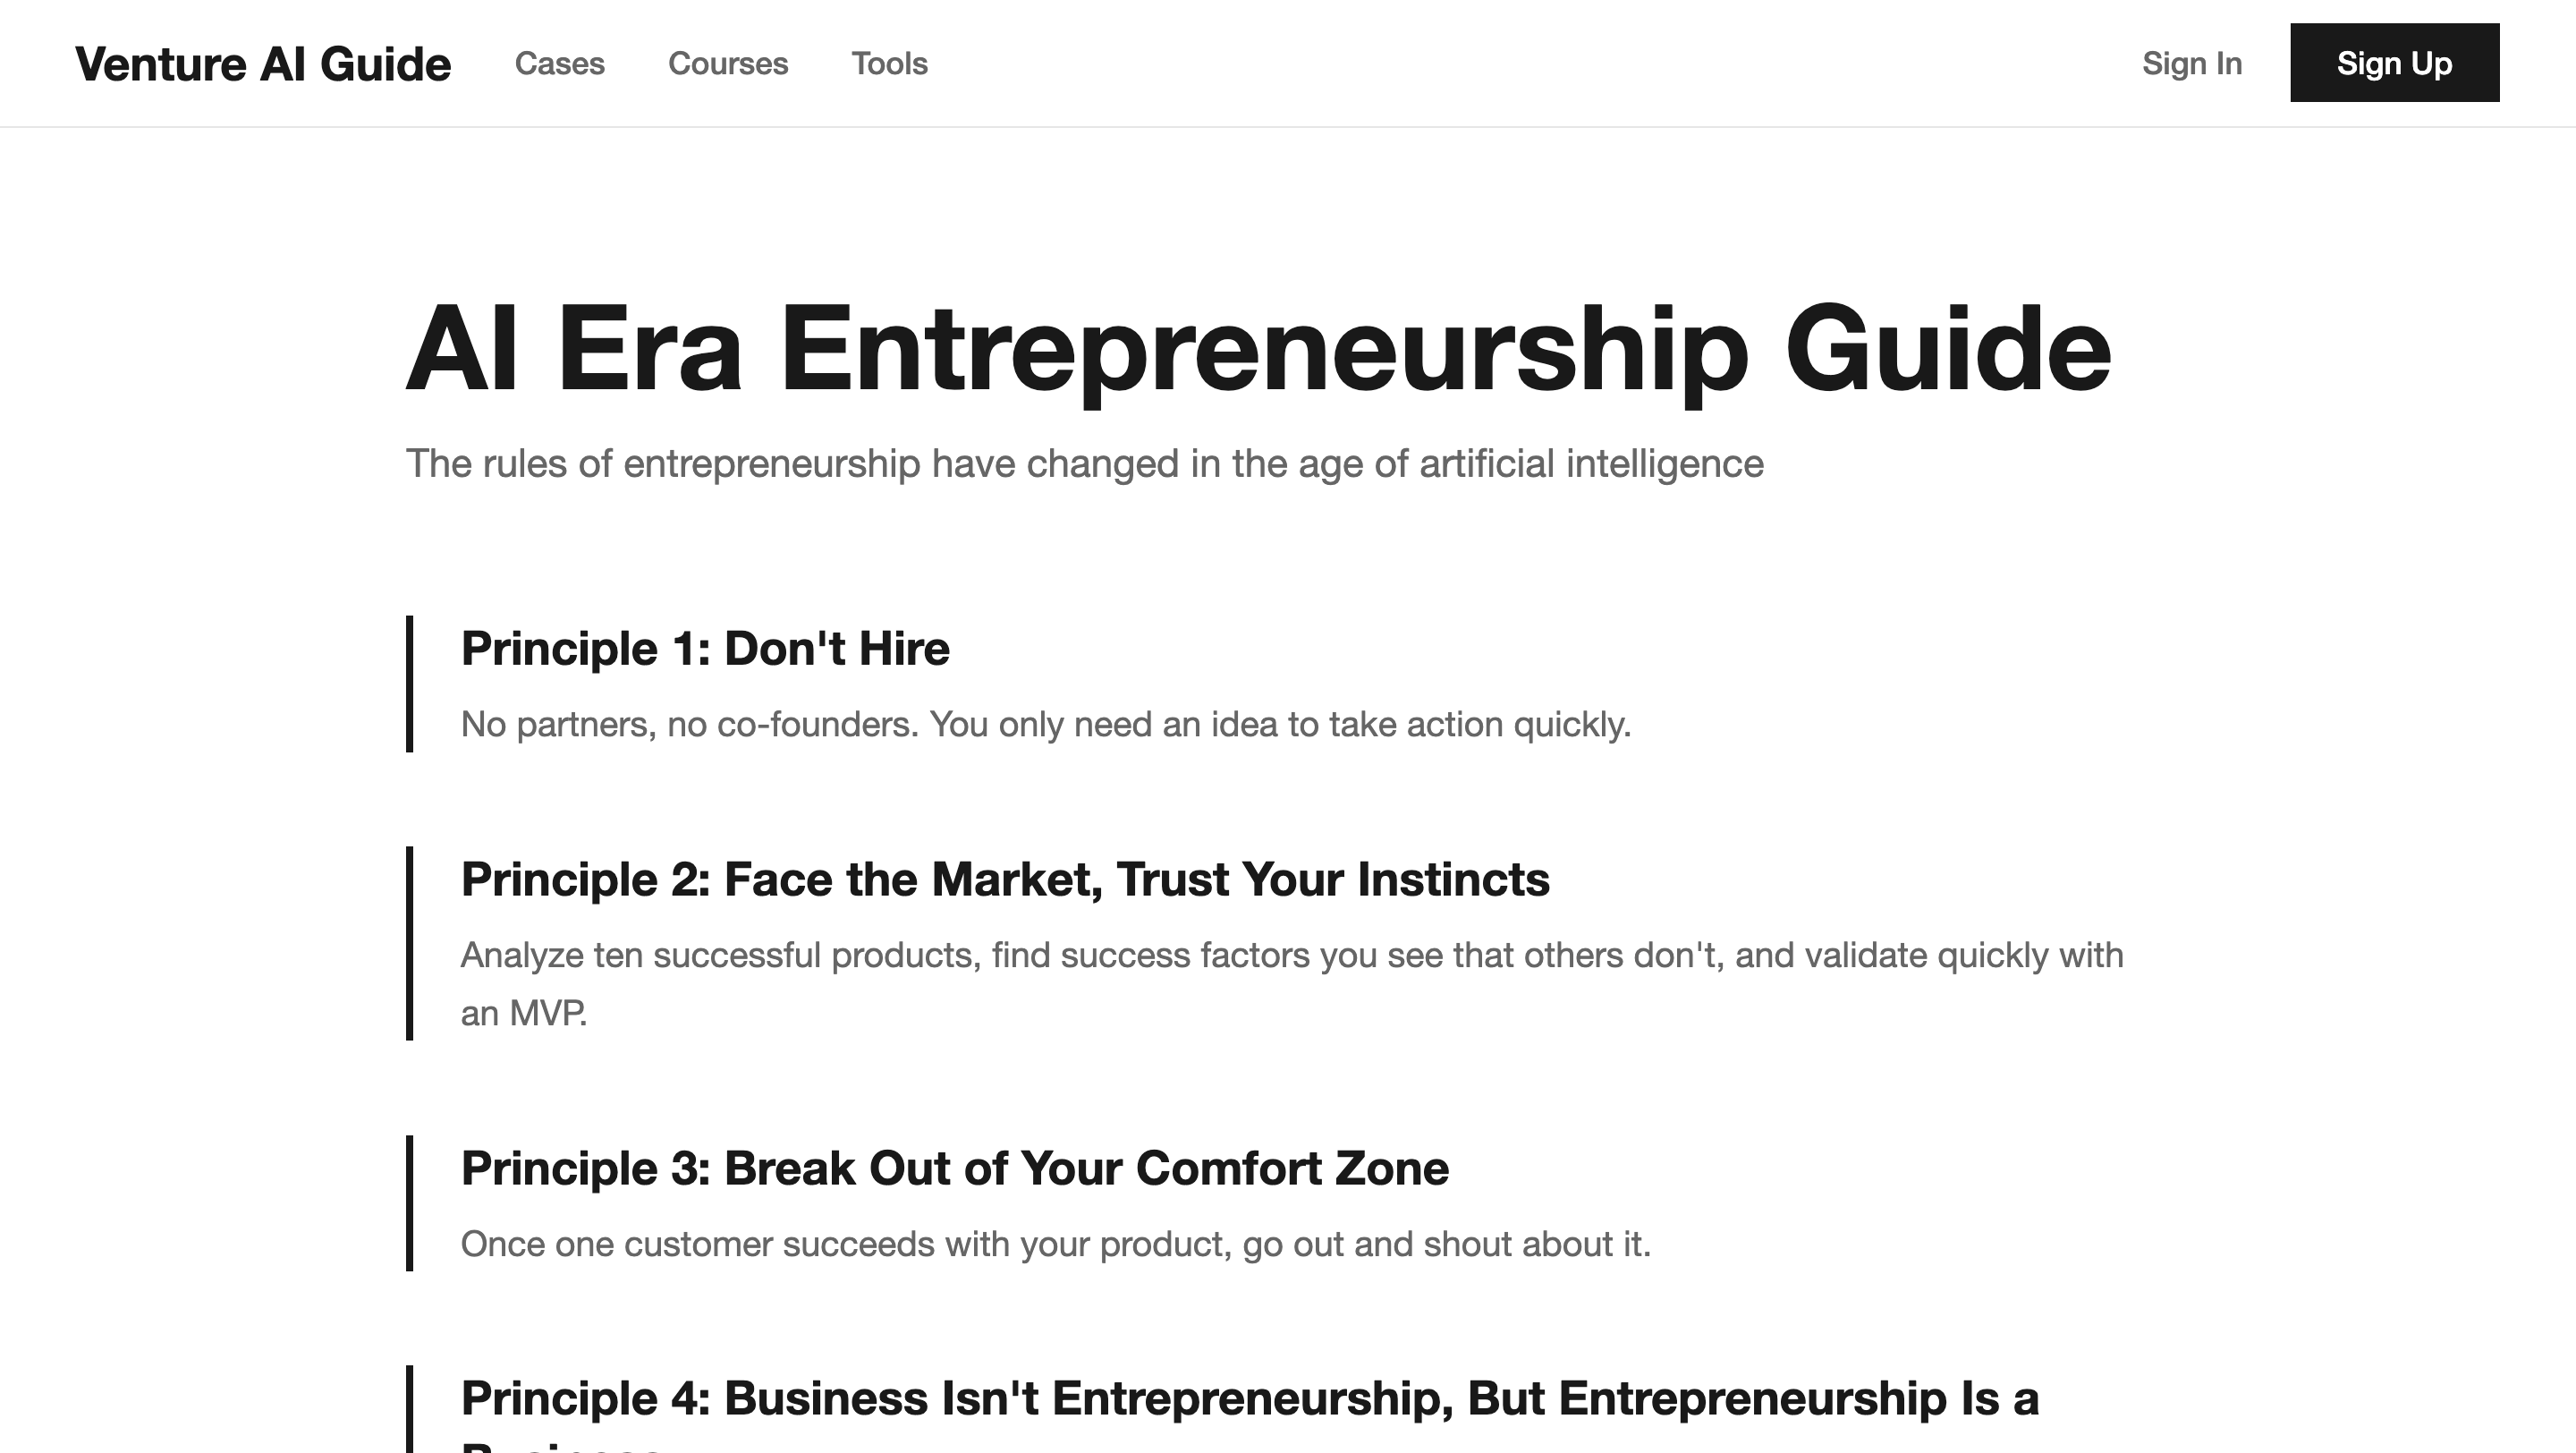The image size is (2576, 1453).
Task: Click the Principle 3 description about customer success
Action: pyautogui.click(x=1056, y=1243)
